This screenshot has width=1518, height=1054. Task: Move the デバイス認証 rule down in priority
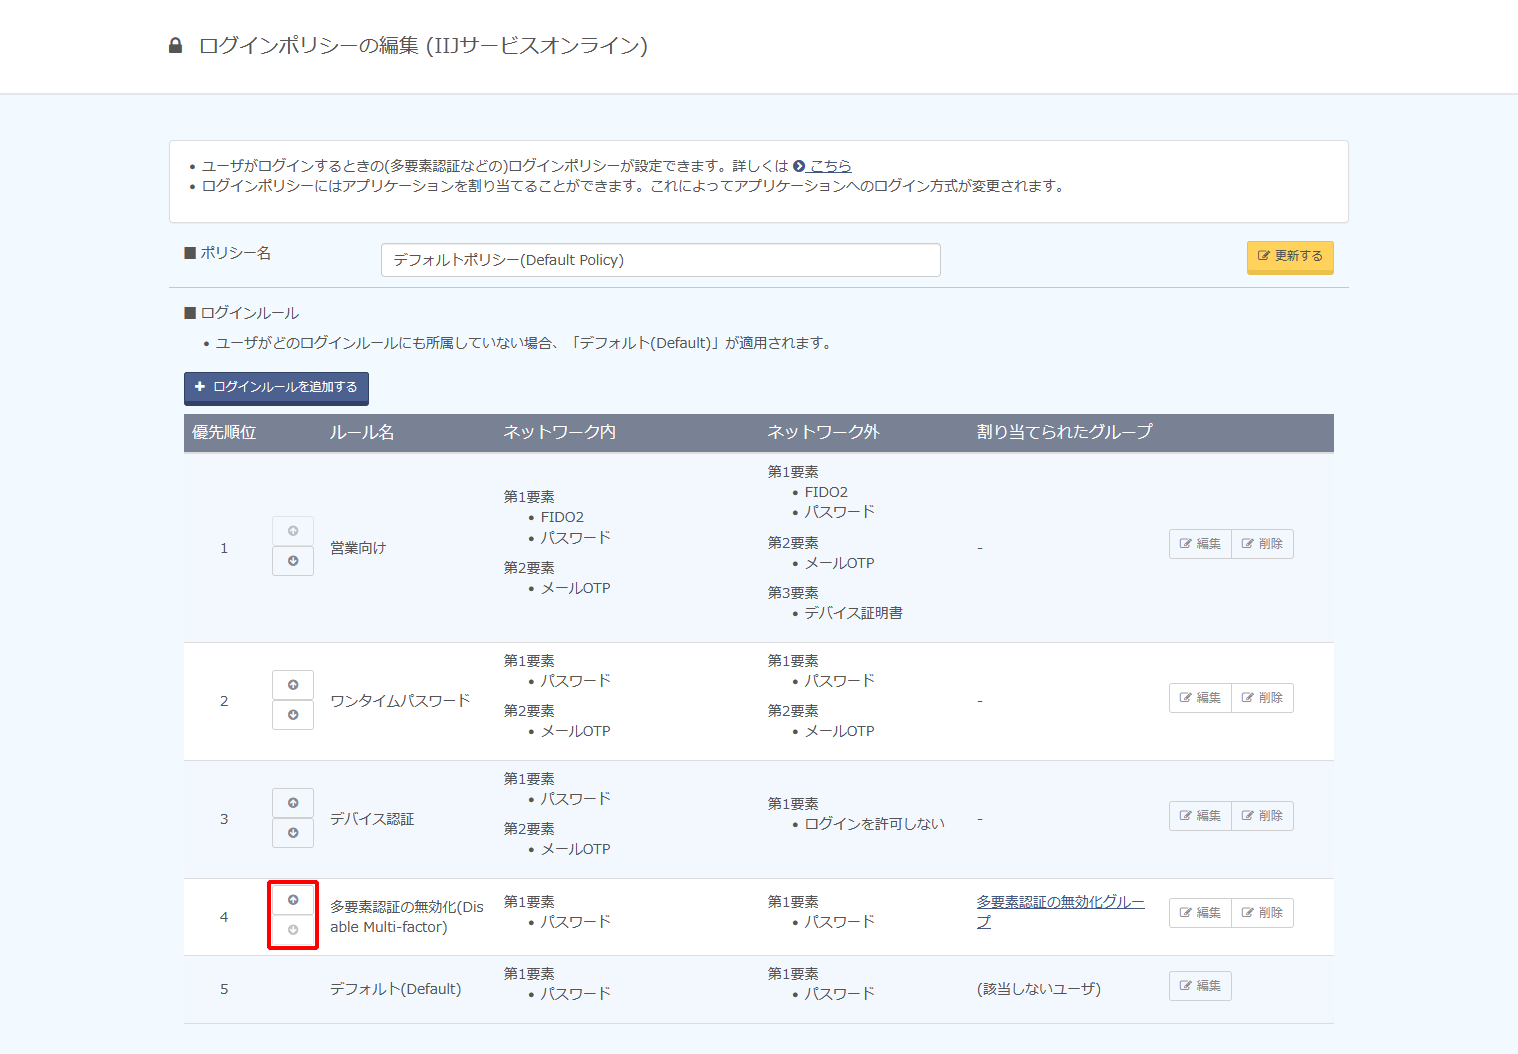tap(293, 833)
